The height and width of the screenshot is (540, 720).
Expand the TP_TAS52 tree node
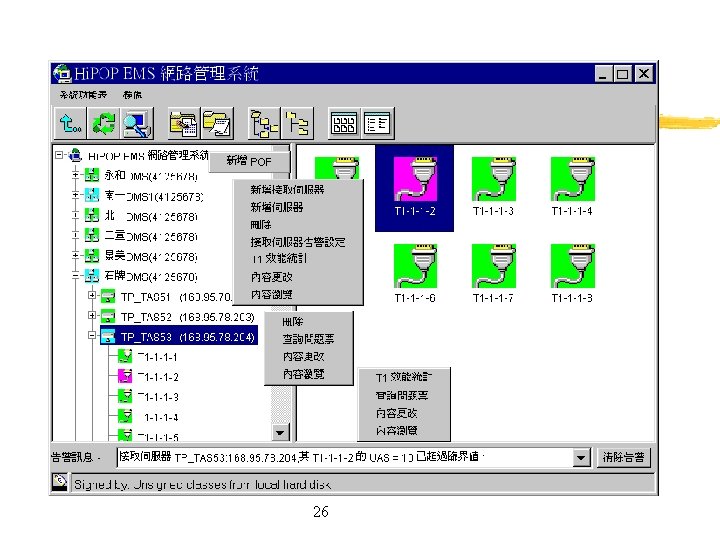click(x=92, y=315)
